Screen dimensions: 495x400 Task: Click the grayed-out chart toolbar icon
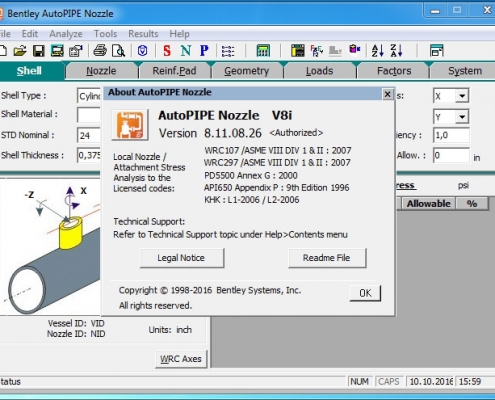[x=335, y=51]
